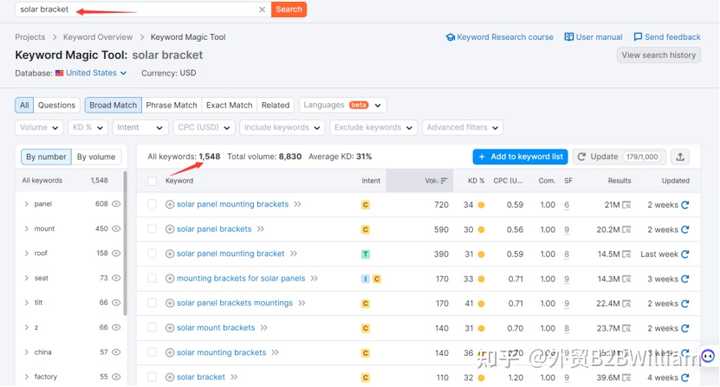Click the keyword groups sidebar scrollbar
The width and height of the screenshot is (720, 387).
(125, 243)
